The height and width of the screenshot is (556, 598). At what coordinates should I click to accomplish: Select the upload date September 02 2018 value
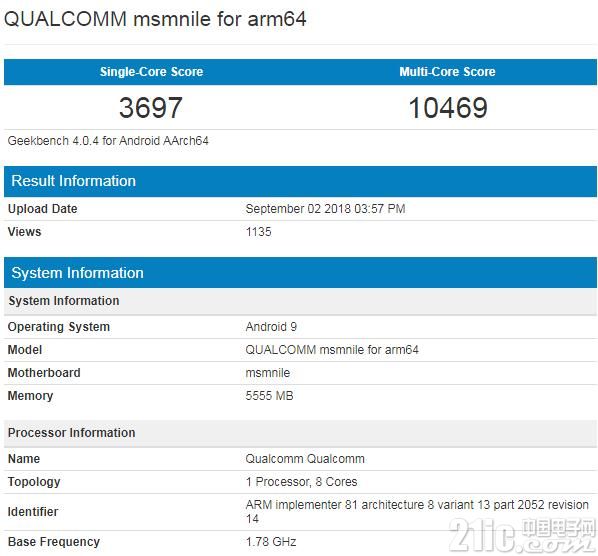coord(325,209)
